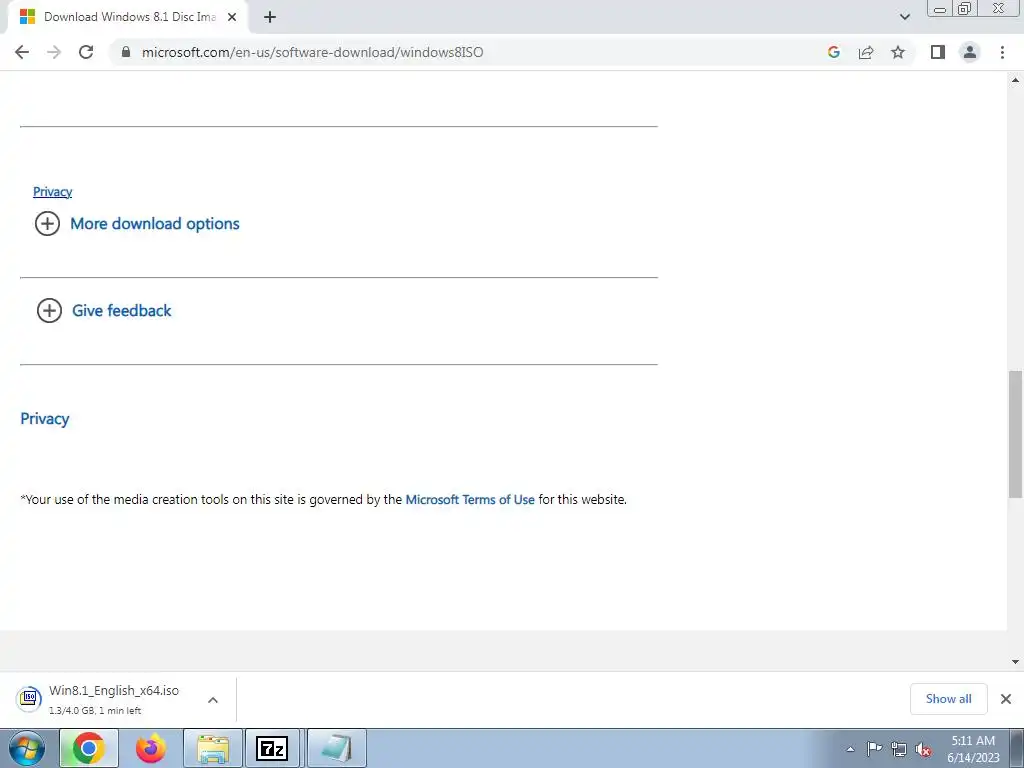This screenshot has height=768, width=1024.
Task: Click the page vertical scrollbar thumb
Action: (x=1016, y=434)
